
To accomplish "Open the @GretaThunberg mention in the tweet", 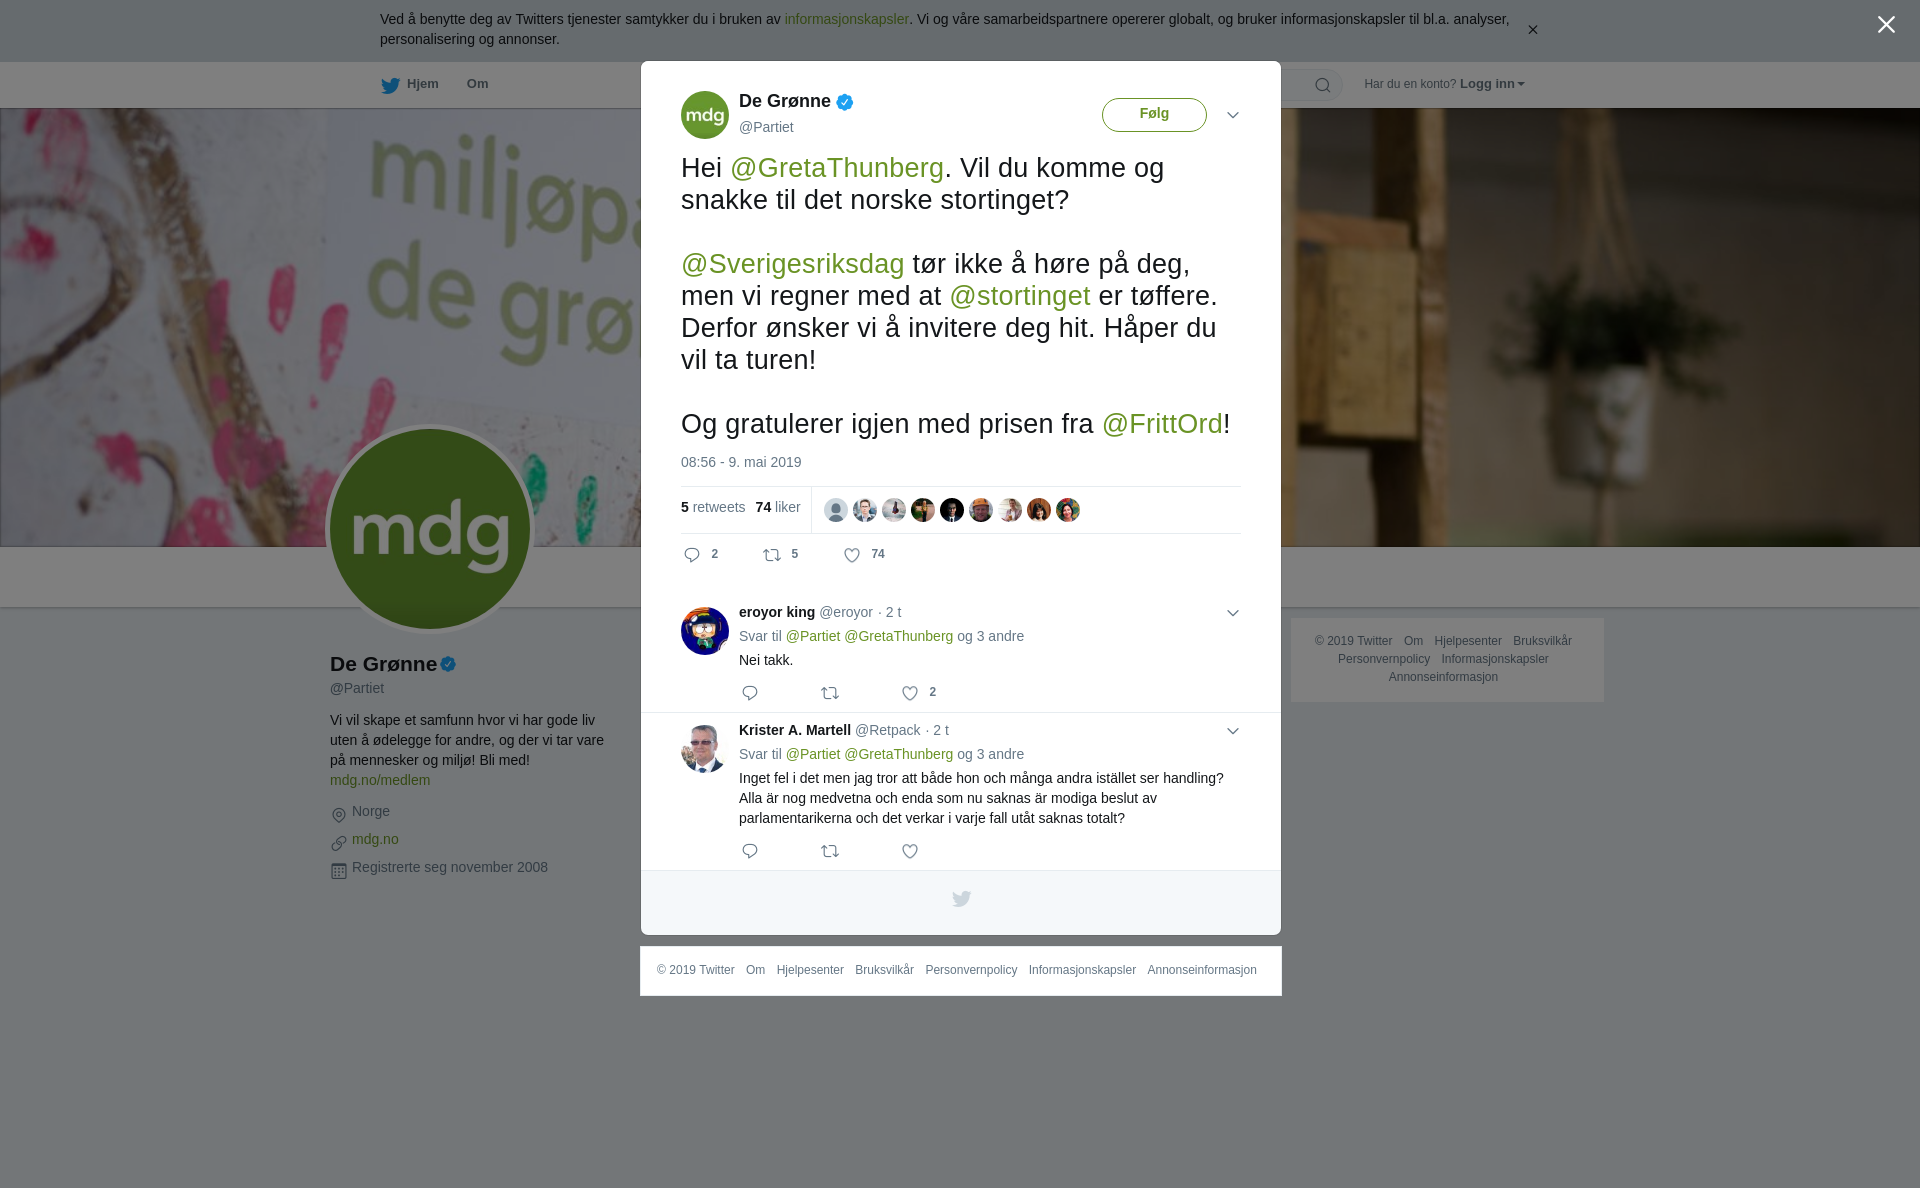I will pyautogui.click(x=837, y=168).
